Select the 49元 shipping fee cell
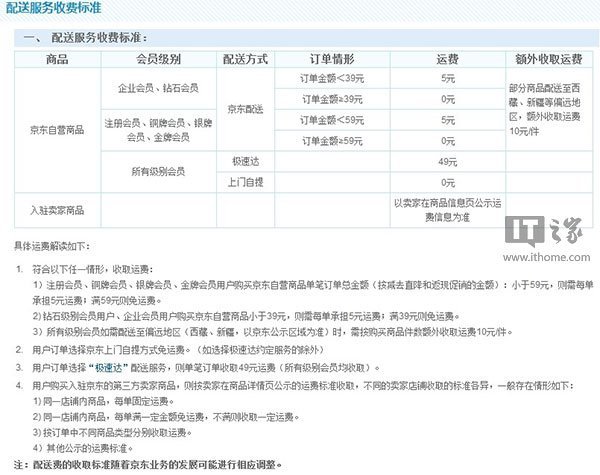 coord(448,162)
